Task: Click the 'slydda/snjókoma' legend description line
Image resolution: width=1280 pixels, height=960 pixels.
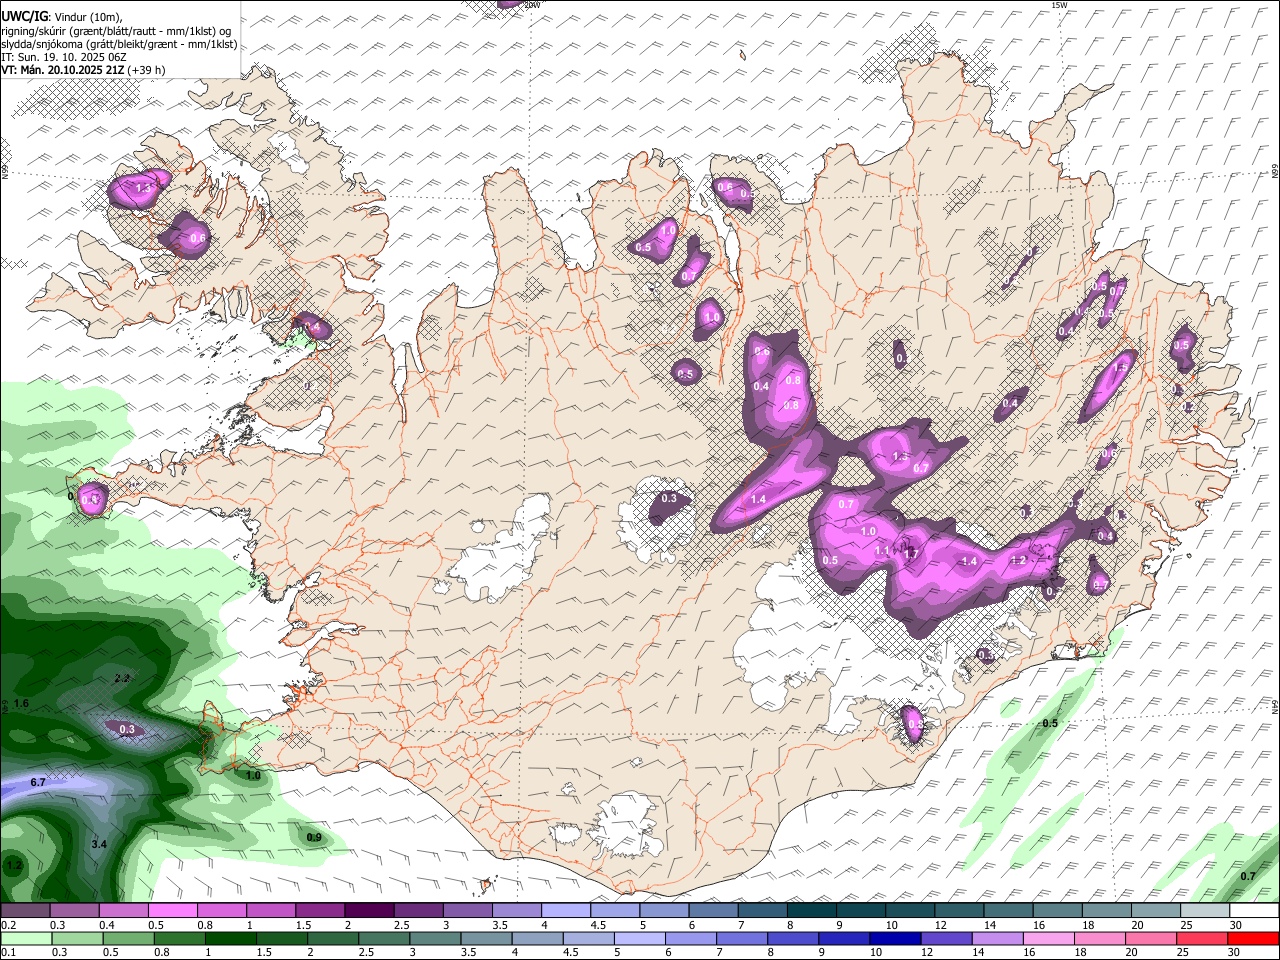Action: (x=120, y=44)
